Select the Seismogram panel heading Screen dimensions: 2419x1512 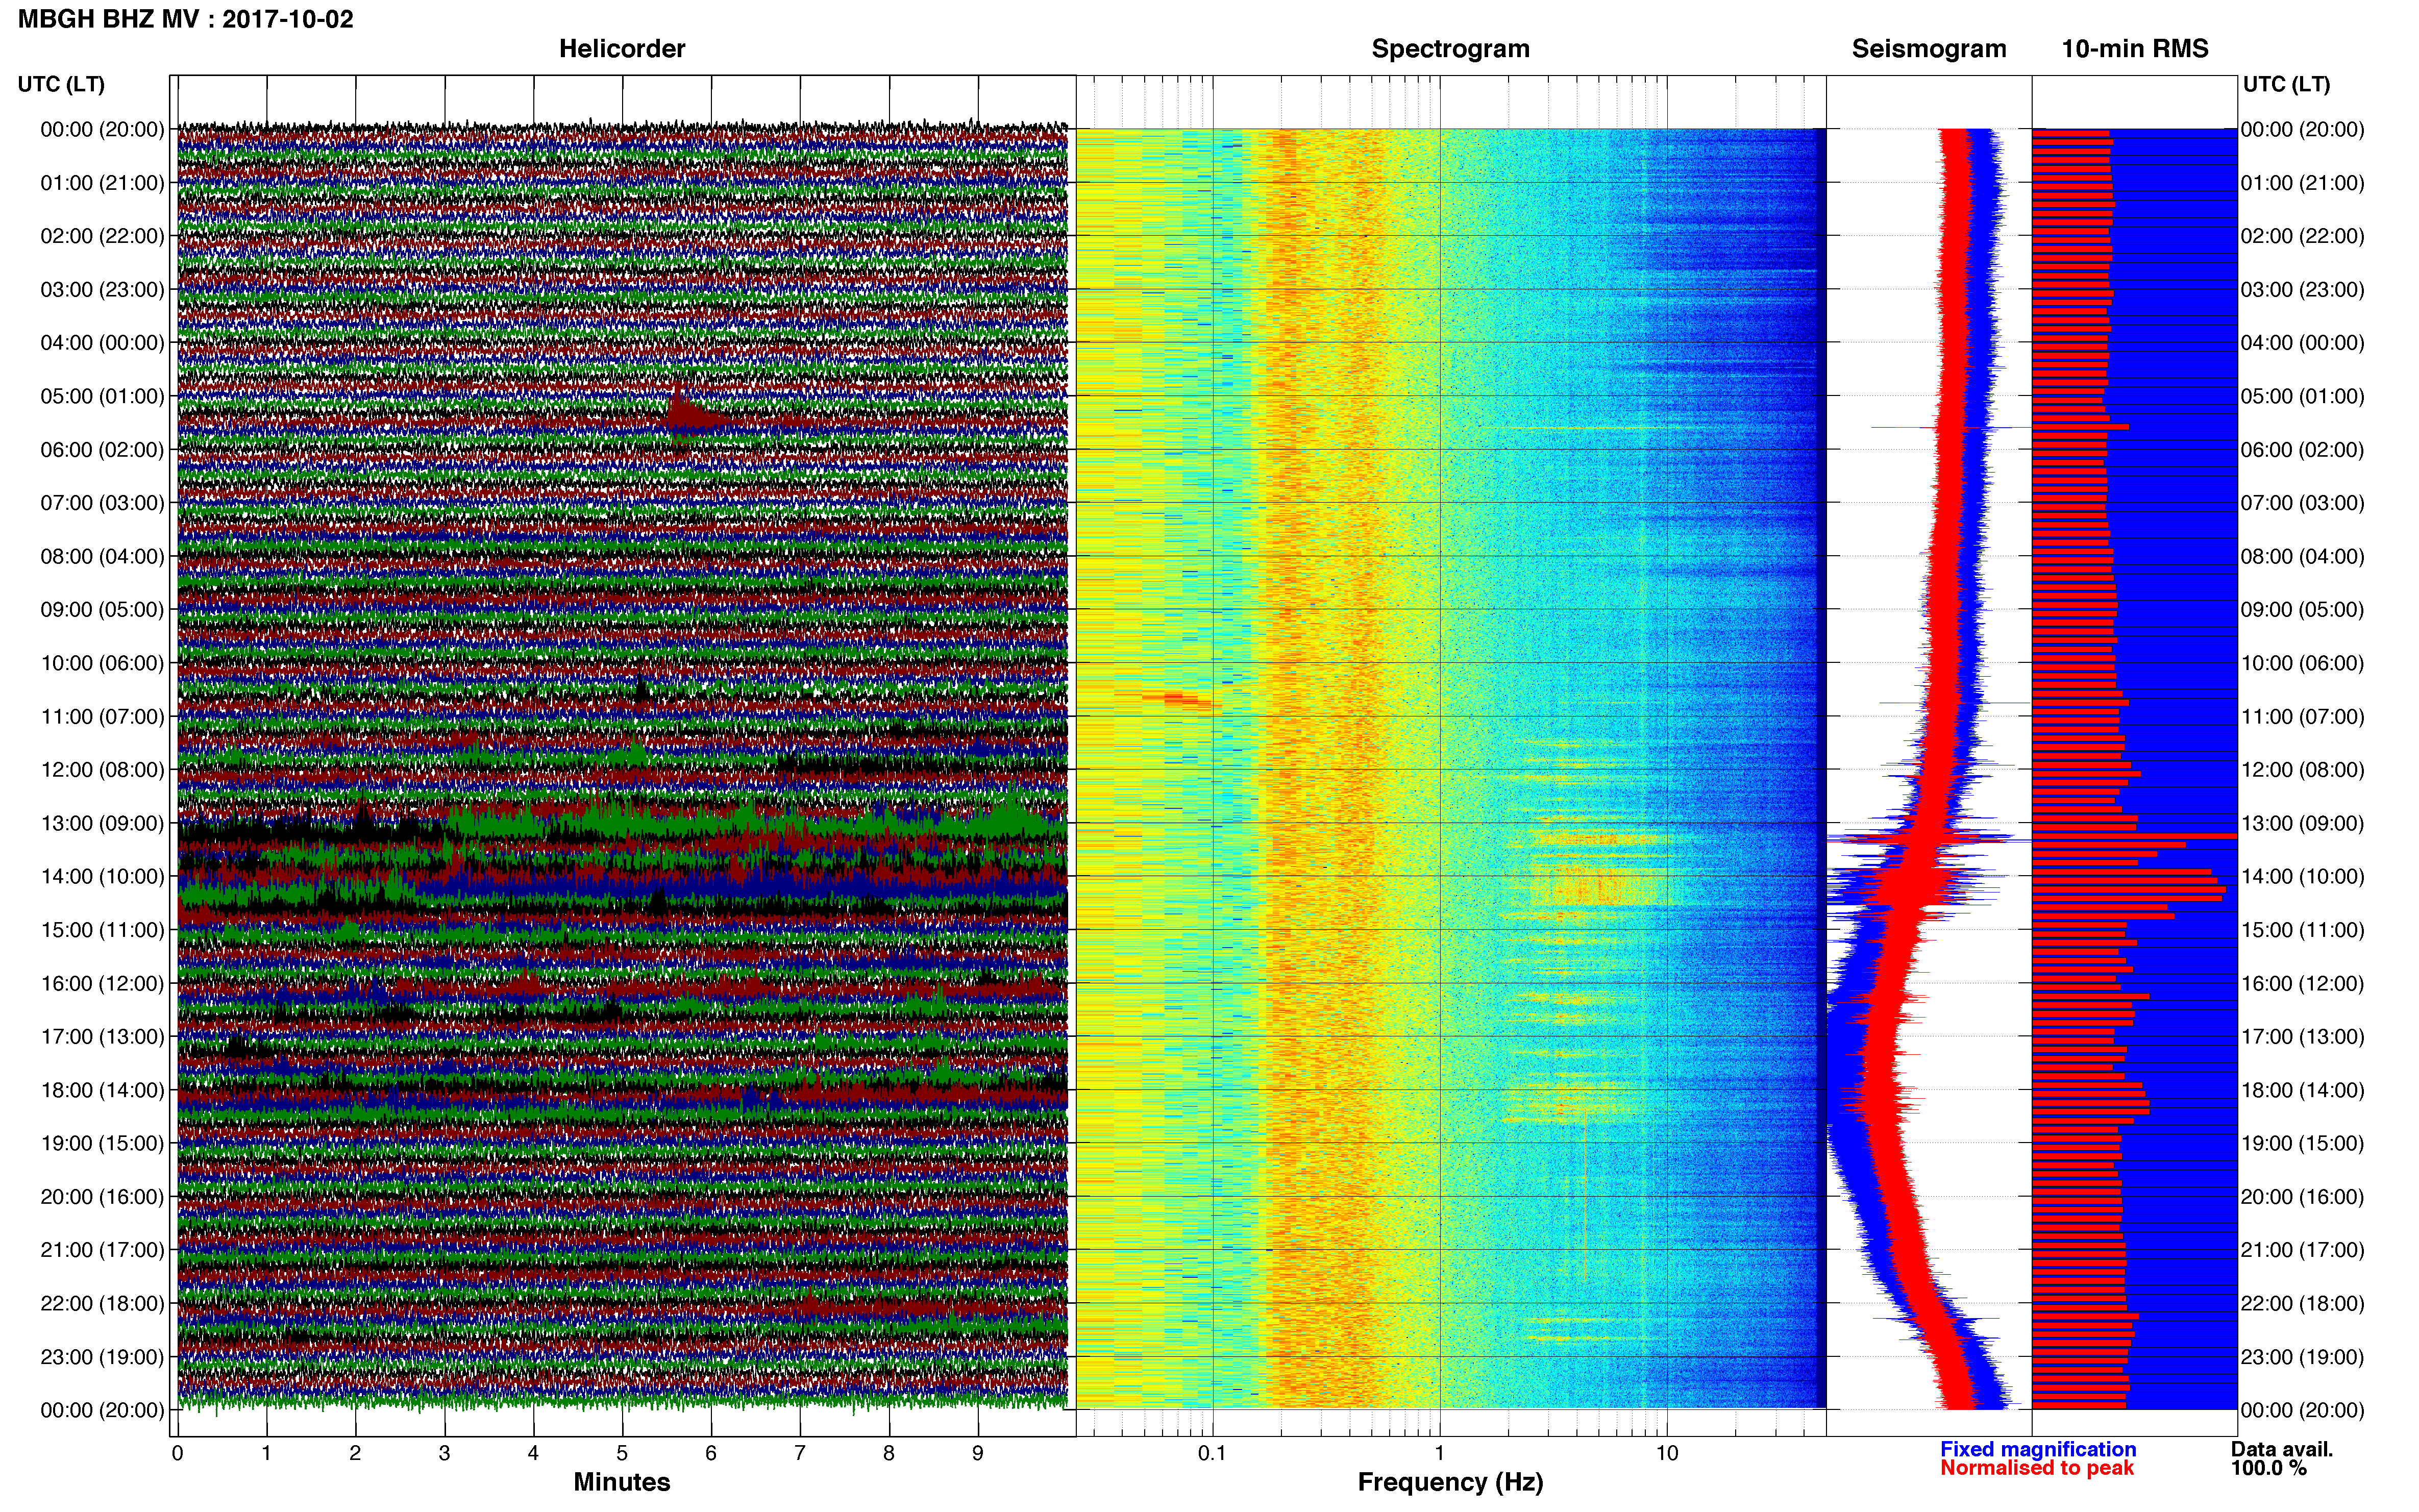[x=1929, y=49]
